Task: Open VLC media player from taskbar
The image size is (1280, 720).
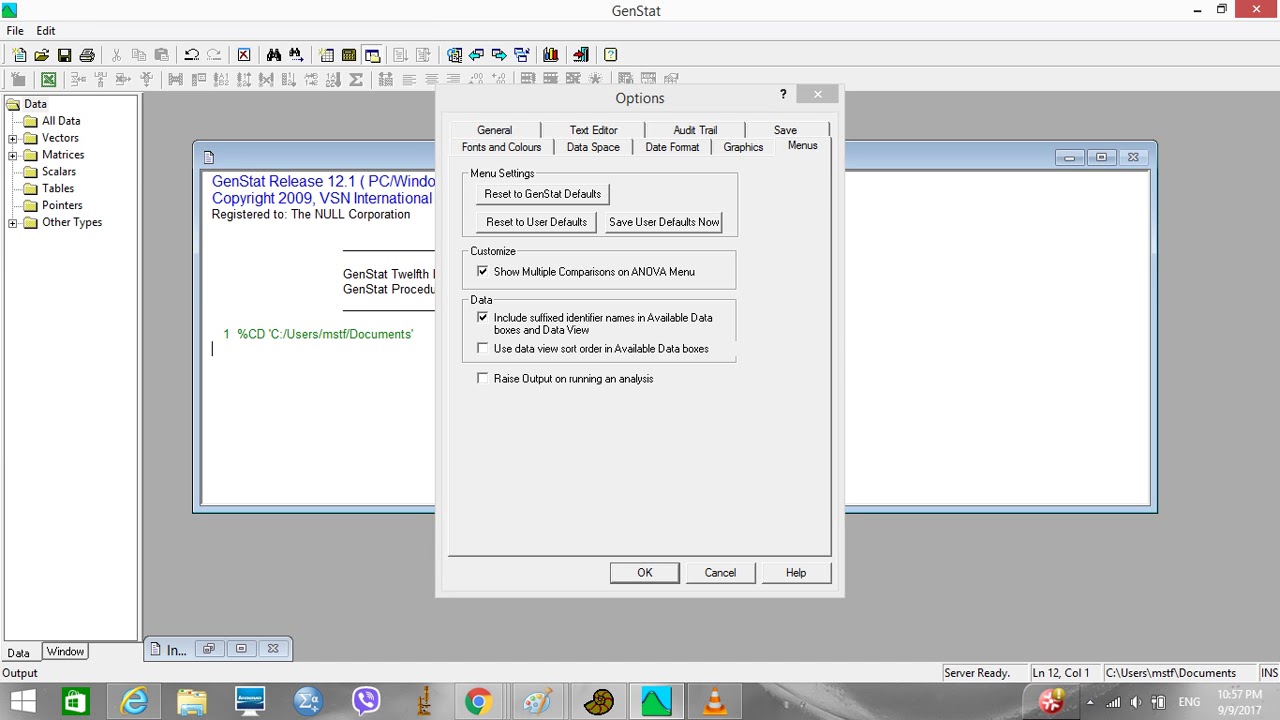Action: click(714, 701)
